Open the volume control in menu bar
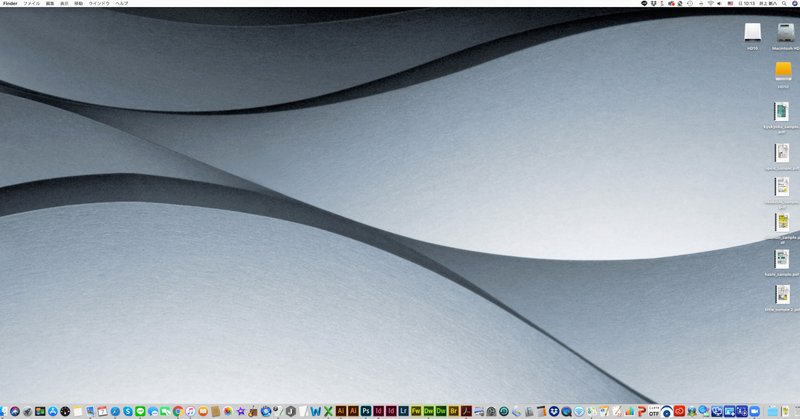Viewport: 800px width, 419px height. point(719,3)
